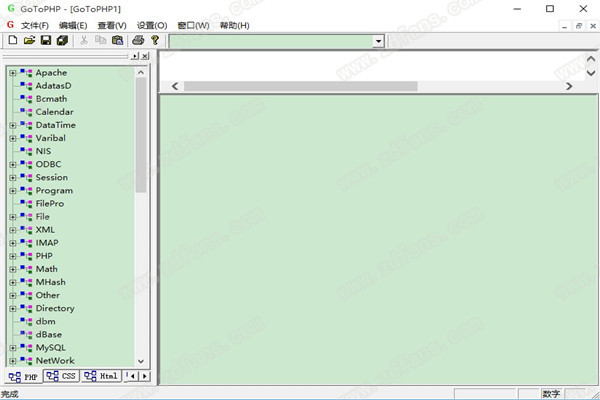
Task: Select the MHash tree item
Action: (51, 282)
